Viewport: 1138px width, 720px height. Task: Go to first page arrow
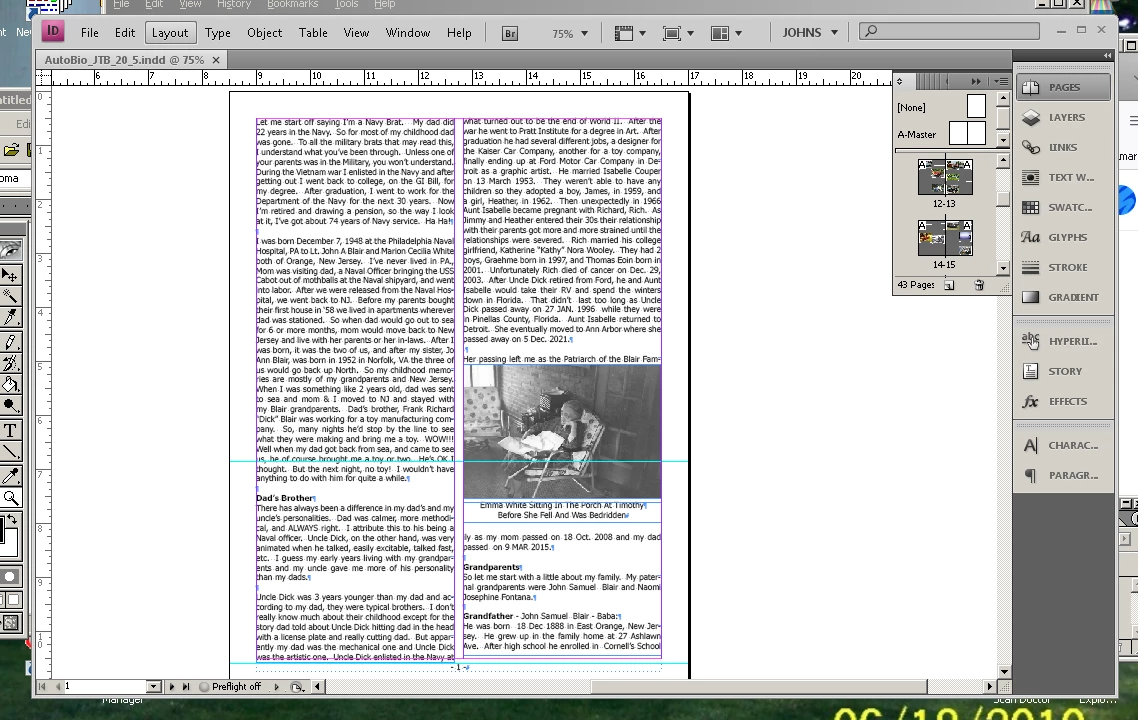pyautogui.click(x=42, y=686)
